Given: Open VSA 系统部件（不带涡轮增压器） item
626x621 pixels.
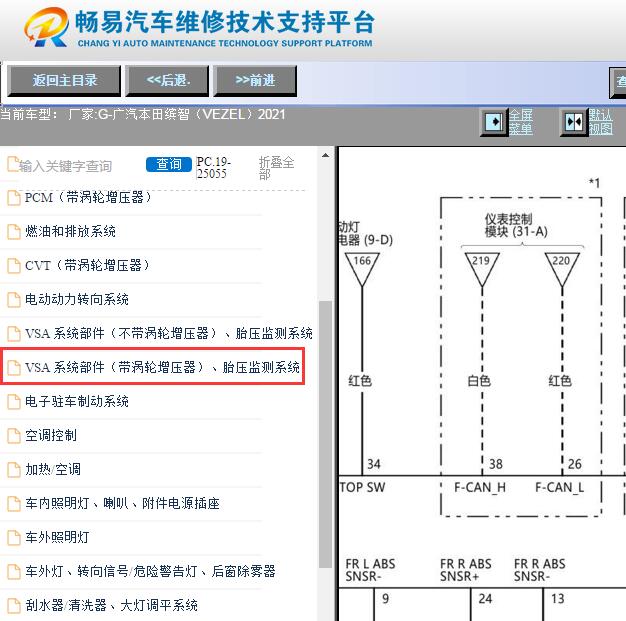Looking at the screenshot, I should [168, 333].
